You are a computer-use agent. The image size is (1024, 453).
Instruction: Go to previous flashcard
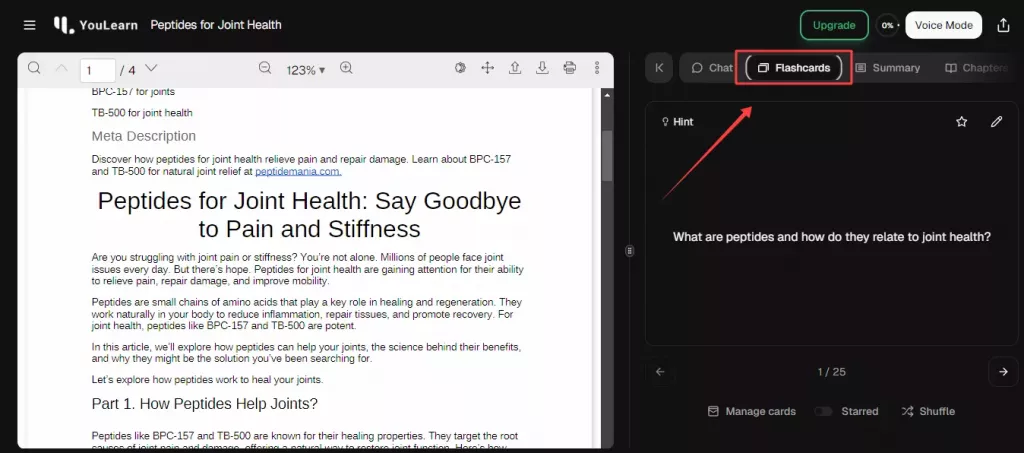click(x=660, y=371)
